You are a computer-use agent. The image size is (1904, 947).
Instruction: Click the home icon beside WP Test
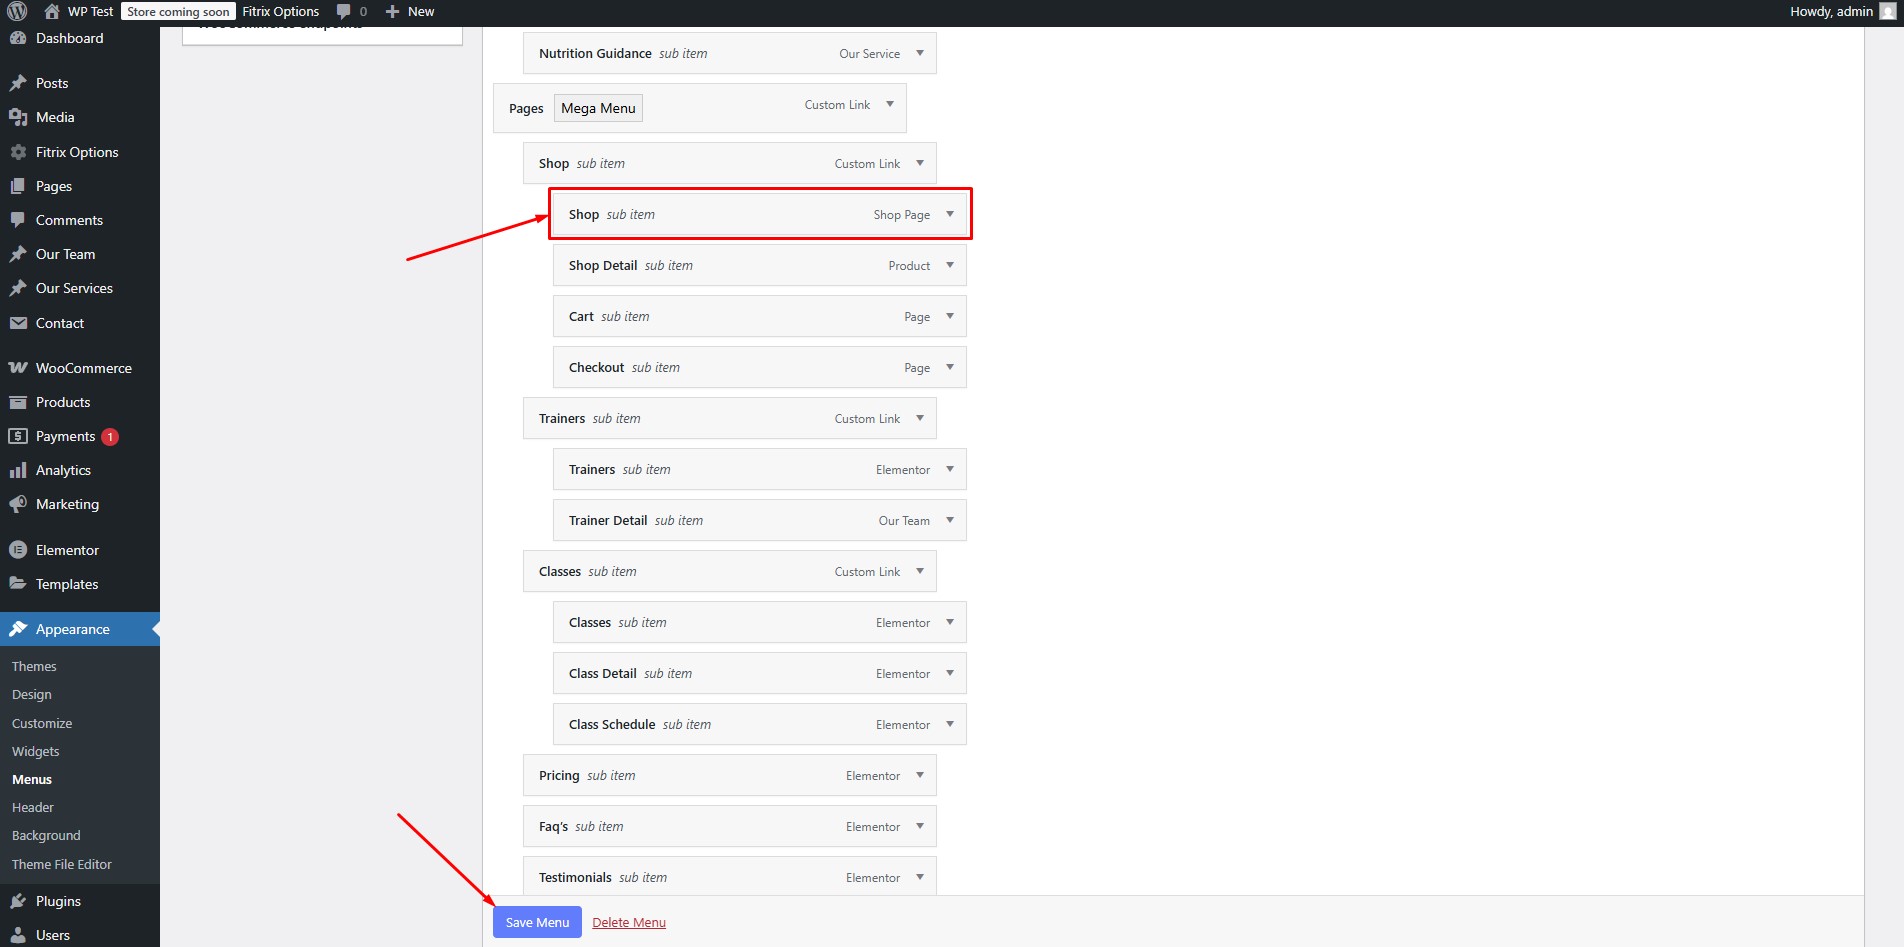tap(52, 12)
